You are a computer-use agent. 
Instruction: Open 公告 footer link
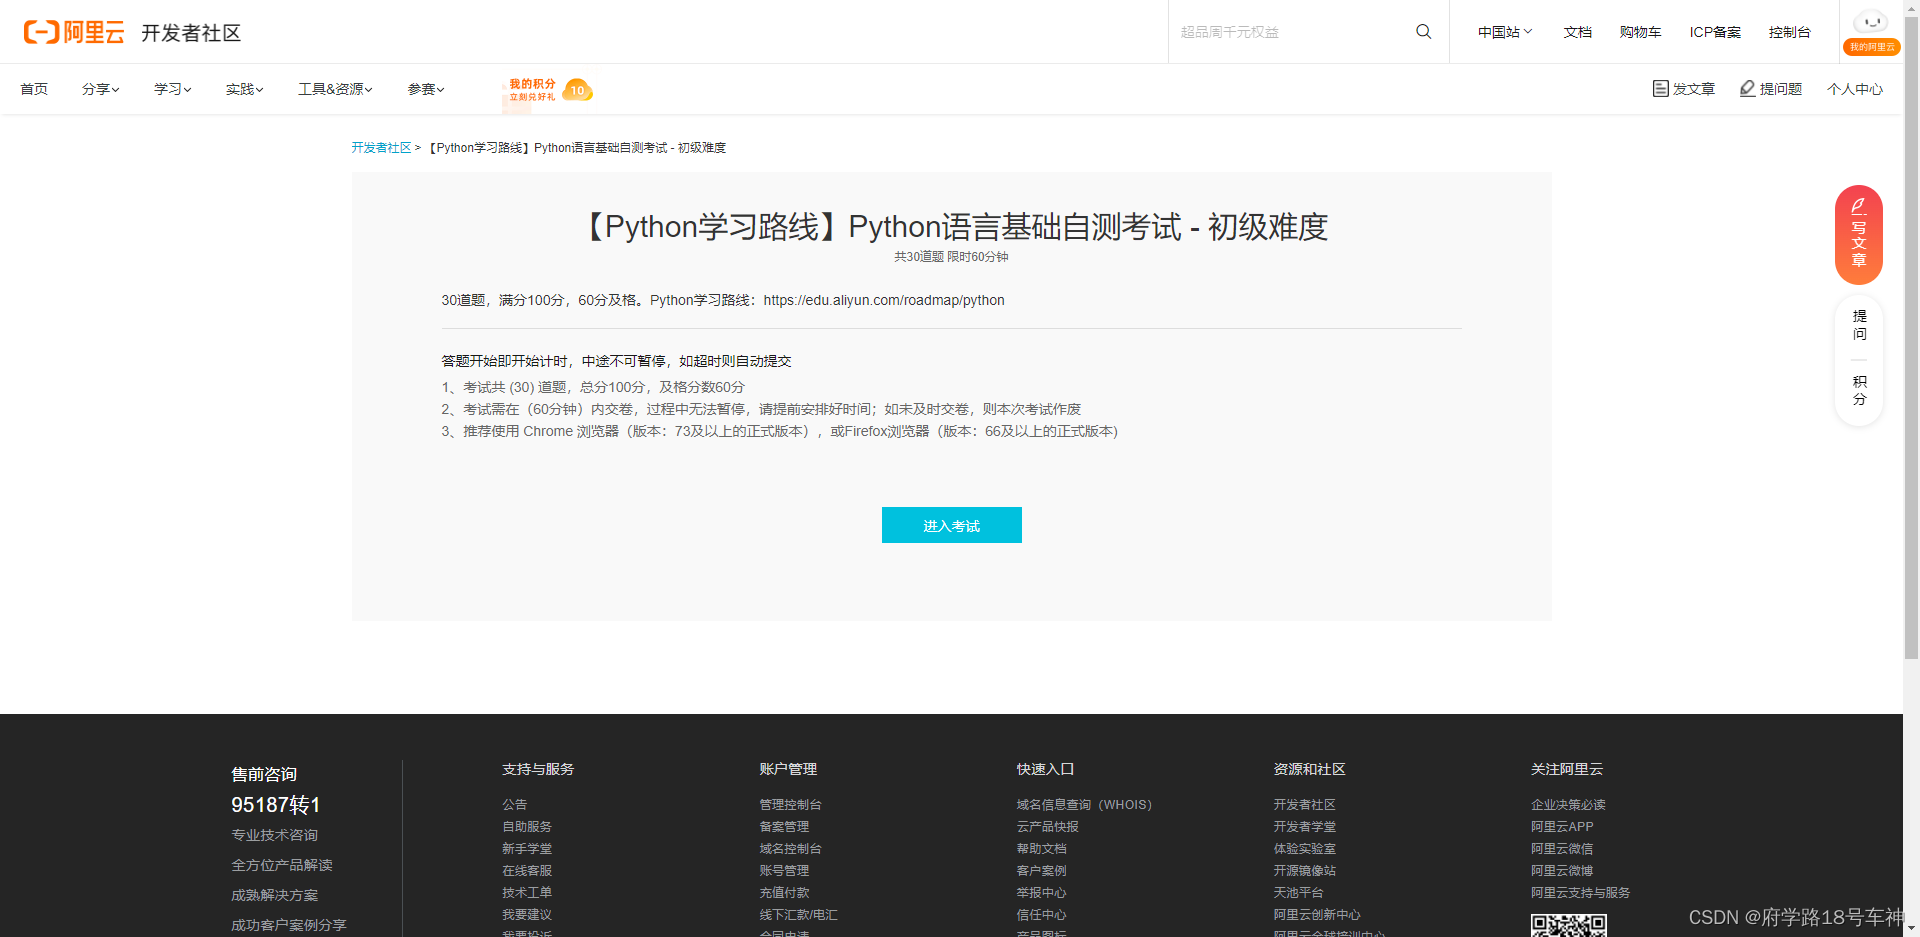515,804
